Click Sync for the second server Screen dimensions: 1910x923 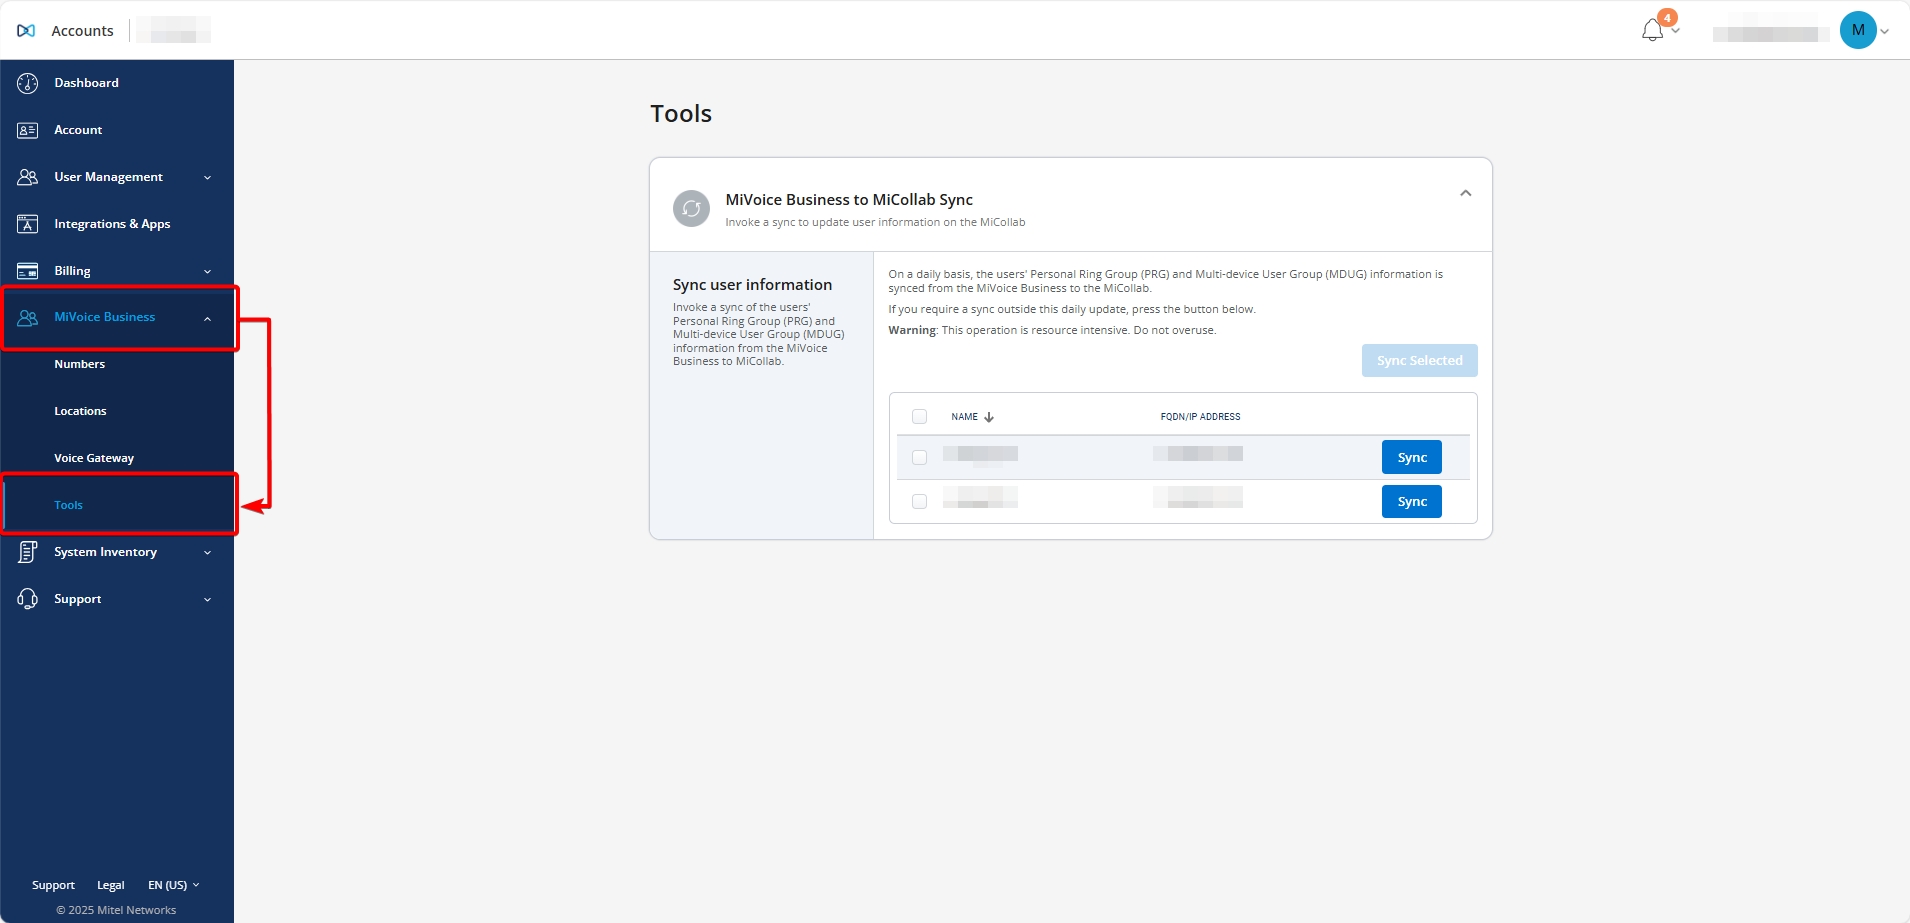[1412, 501]
